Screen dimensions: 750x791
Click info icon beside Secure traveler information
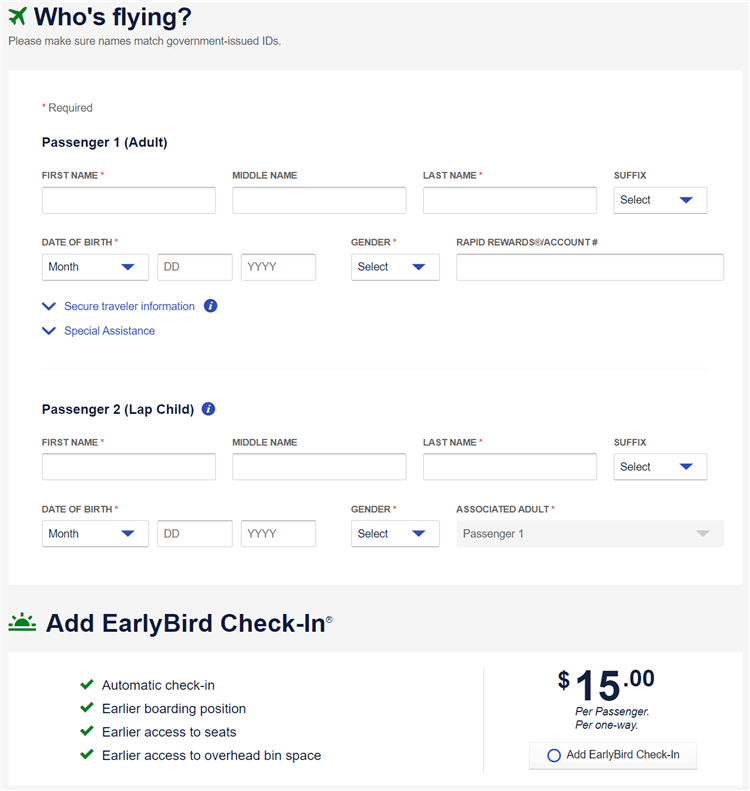click(211, 306)
